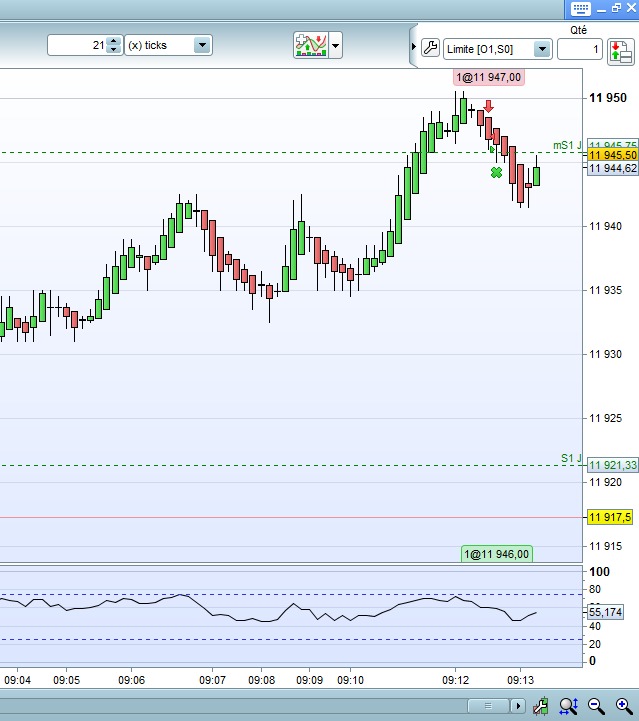Open the chart properties candlestick wrench icon
639x721 pixels.
(541, 706)
